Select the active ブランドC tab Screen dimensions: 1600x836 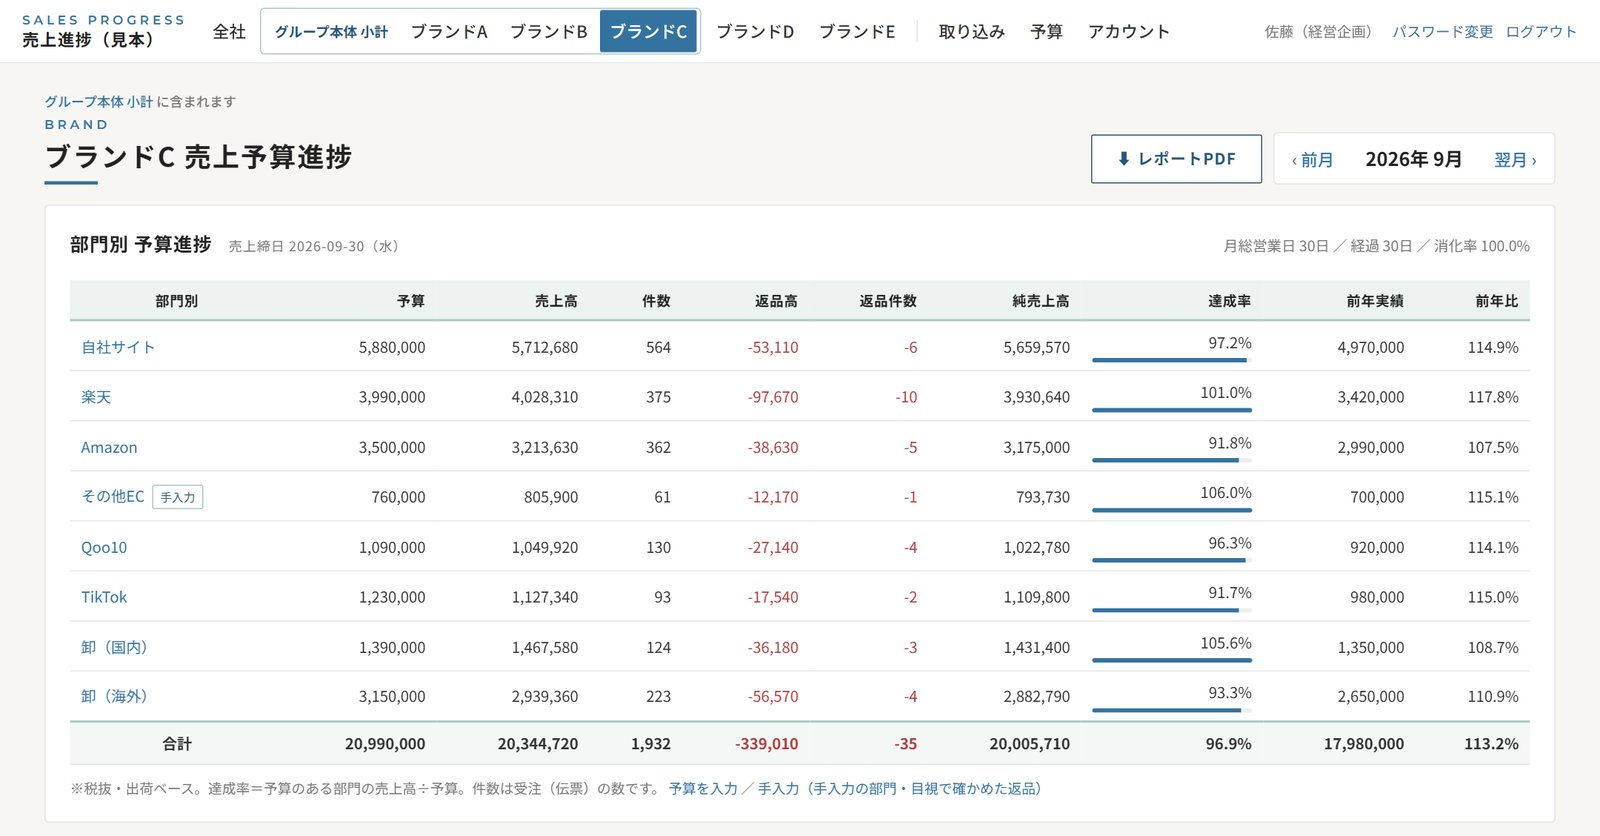tap(648, 32)
